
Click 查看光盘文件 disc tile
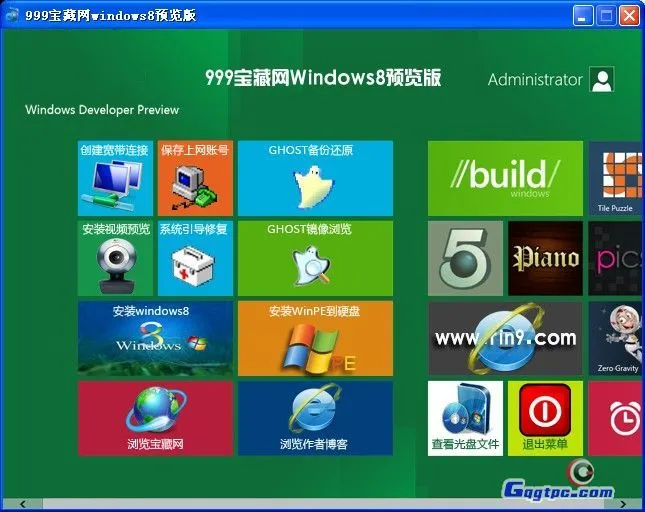(465, 418)
